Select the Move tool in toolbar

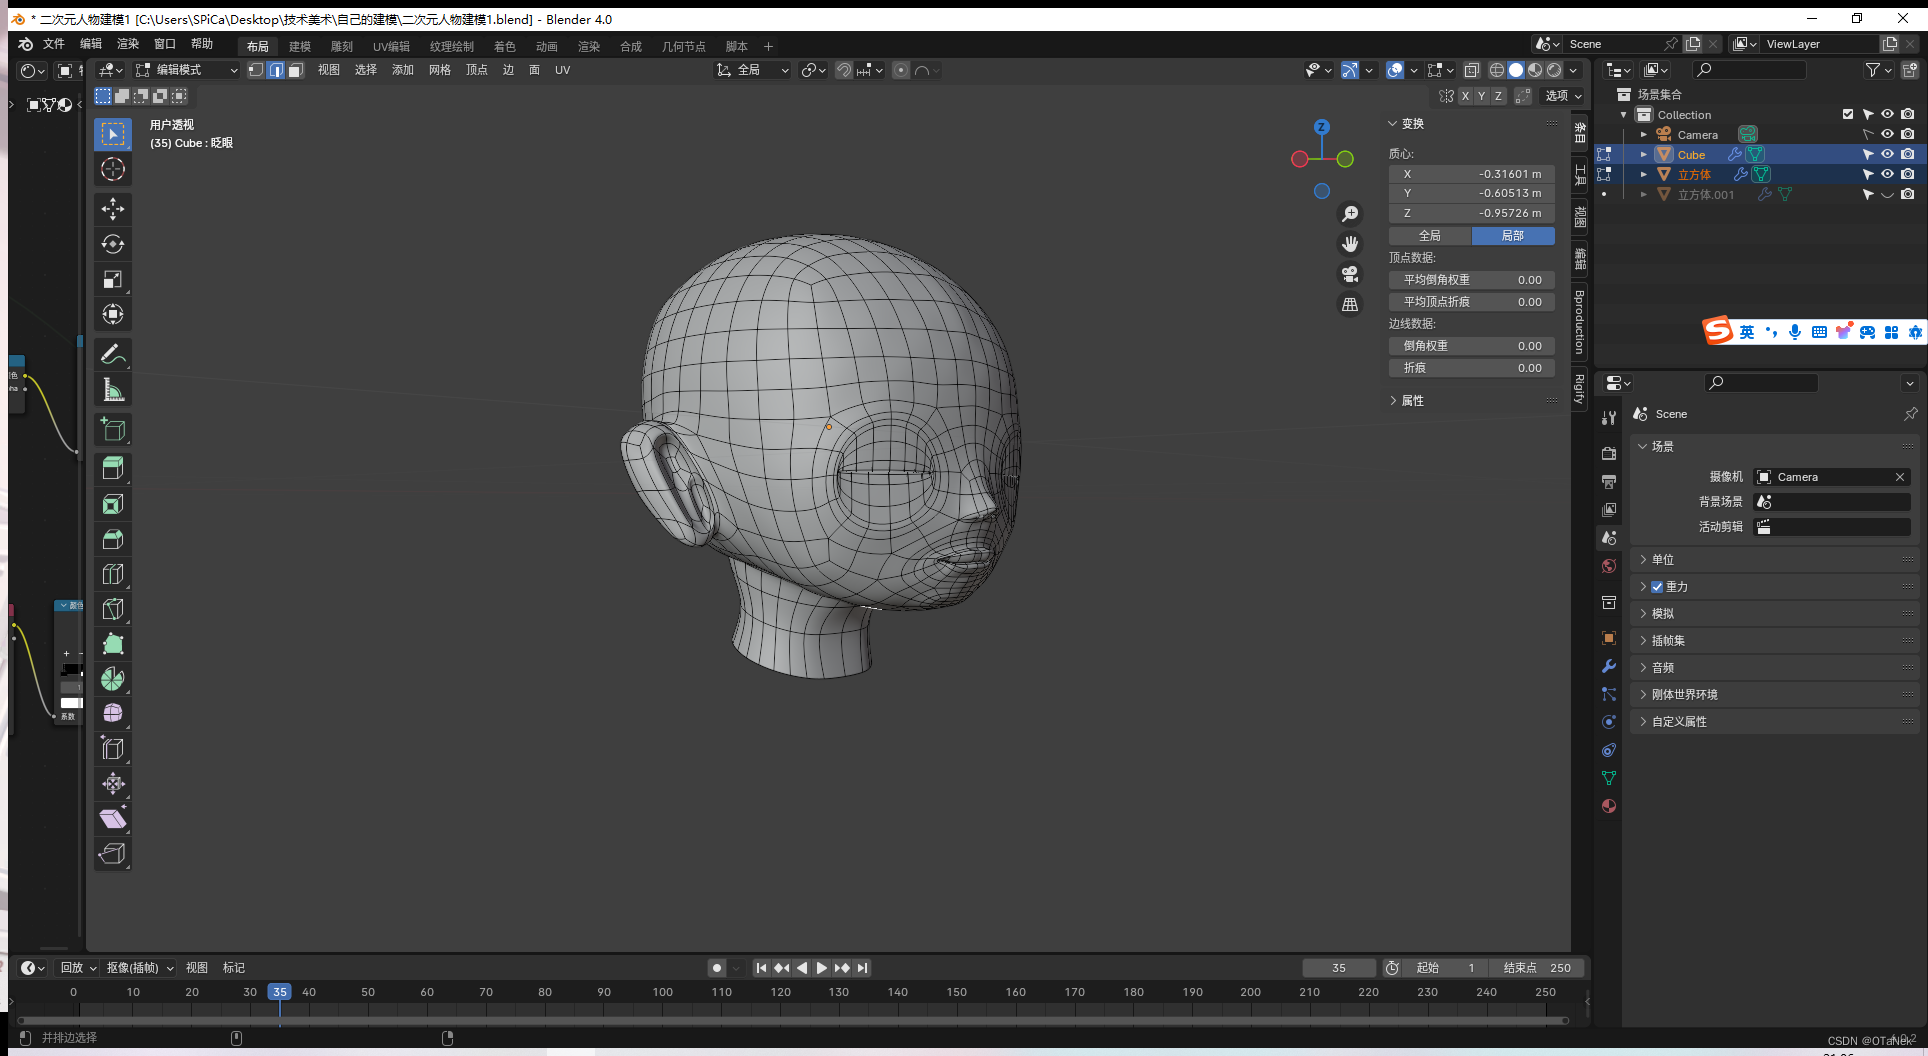click(x=113, y=208)
